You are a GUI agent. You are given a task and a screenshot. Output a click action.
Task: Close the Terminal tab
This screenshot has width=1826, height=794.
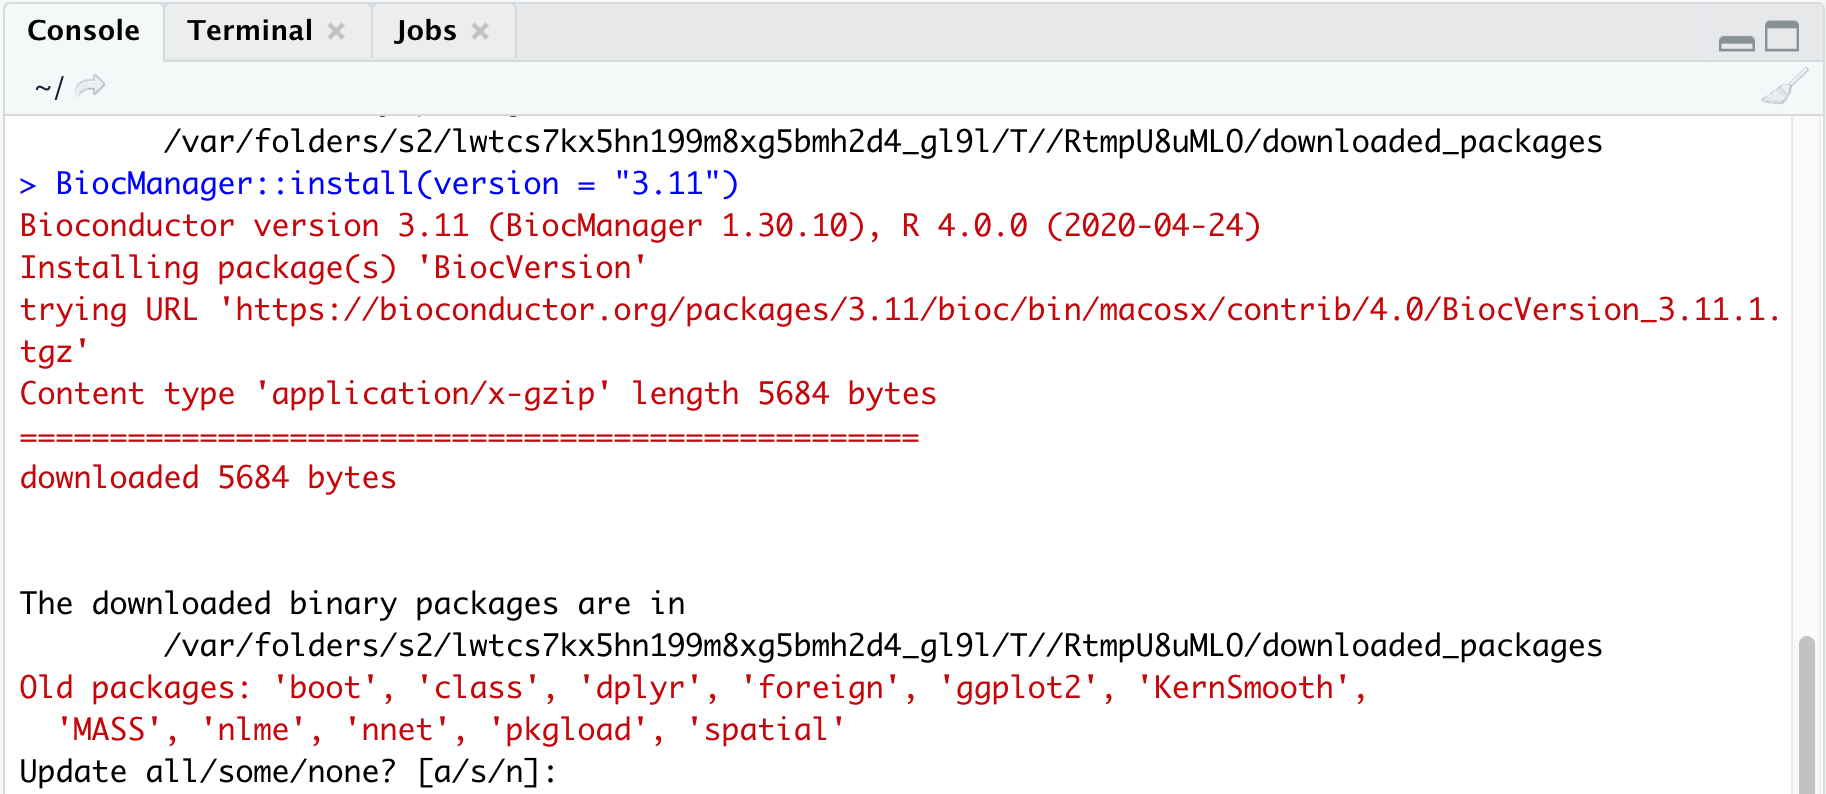(x=337, y=32)
